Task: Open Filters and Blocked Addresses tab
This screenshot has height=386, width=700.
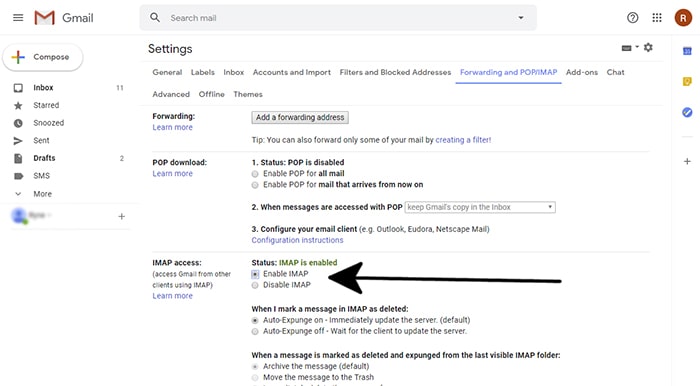Action: click(x=395, y=72)
